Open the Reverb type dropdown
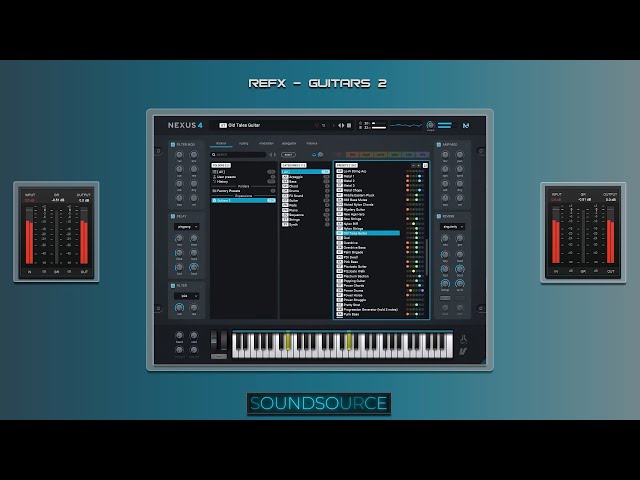The width and height of the screenshot is (640, 480). [452, 227]
